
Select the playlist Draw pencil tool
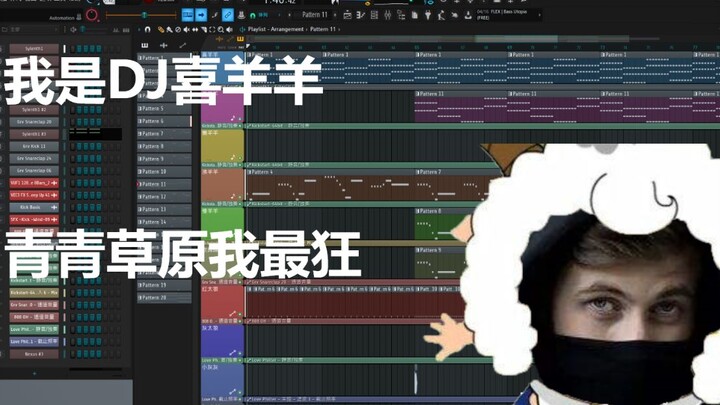tap(161, 29)
